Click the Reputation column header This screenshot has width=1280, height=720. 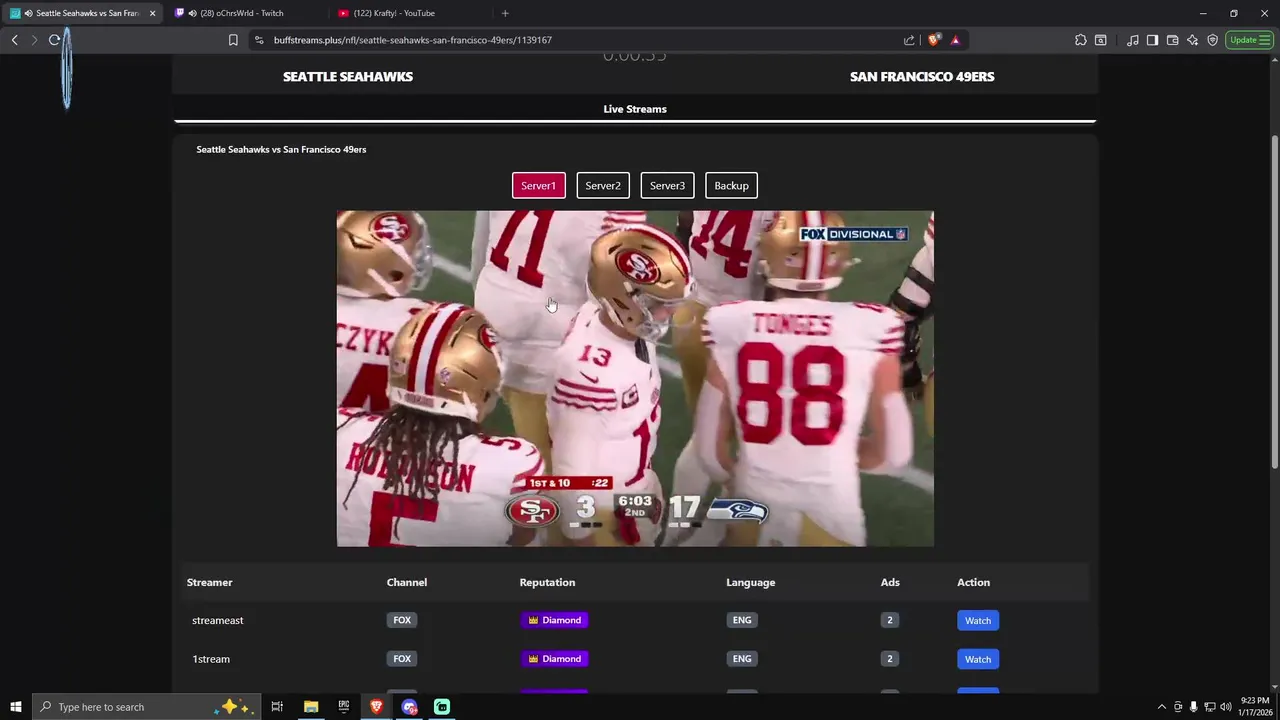click(x=547, y=582)
